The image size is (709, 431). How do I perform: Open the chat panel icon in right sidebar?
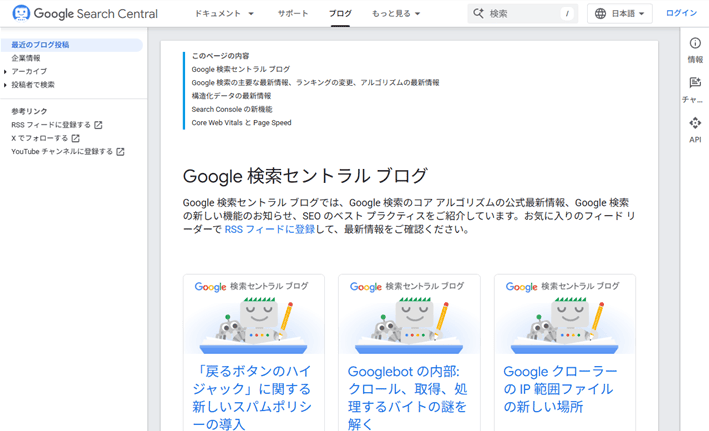pyautogui.click(x=695, y=82)
